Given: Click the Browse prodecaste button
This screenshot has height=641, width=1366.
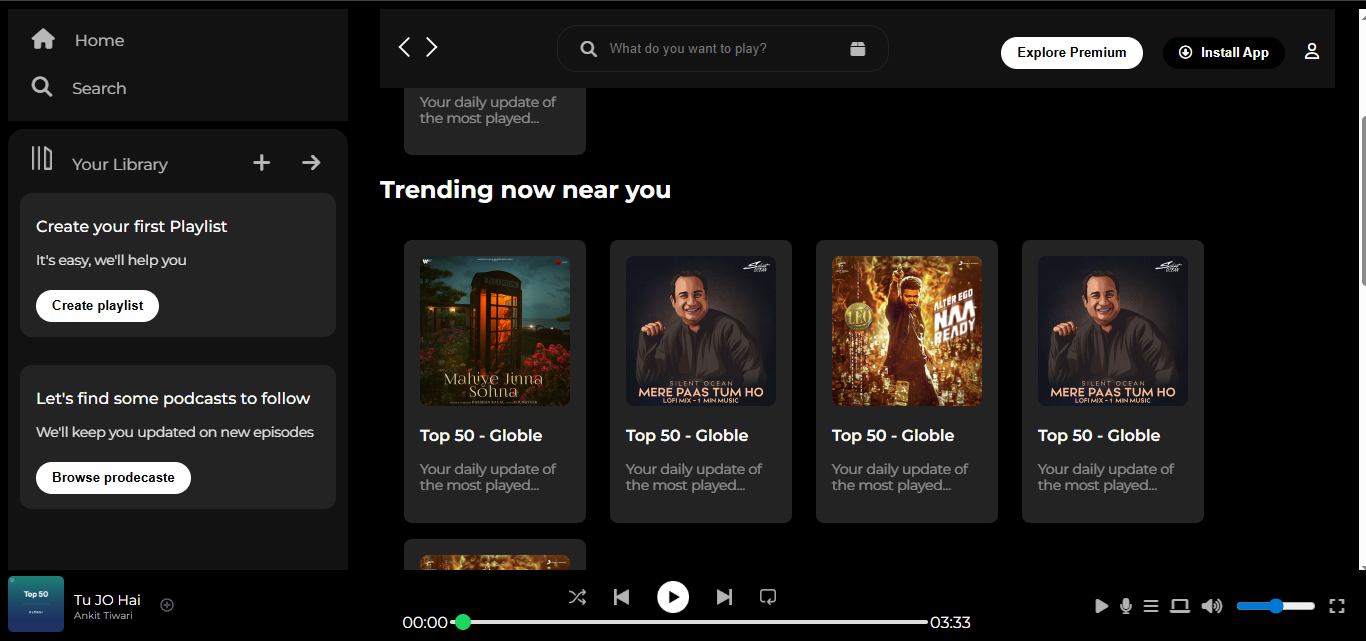Looking at the screenshot, I should tap(113, 478).
